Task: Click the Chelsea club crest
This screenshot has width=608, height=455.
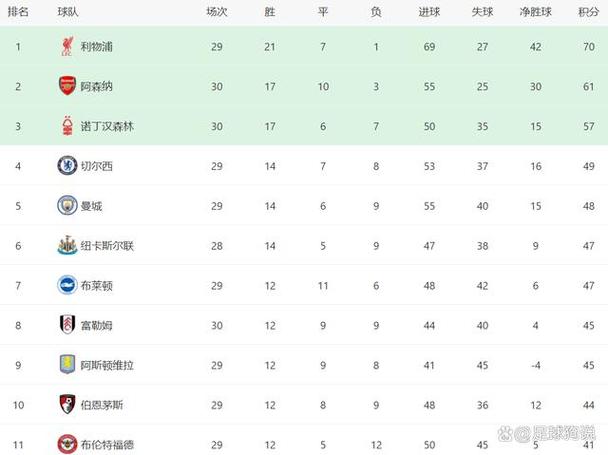Action: coord(67,166)
